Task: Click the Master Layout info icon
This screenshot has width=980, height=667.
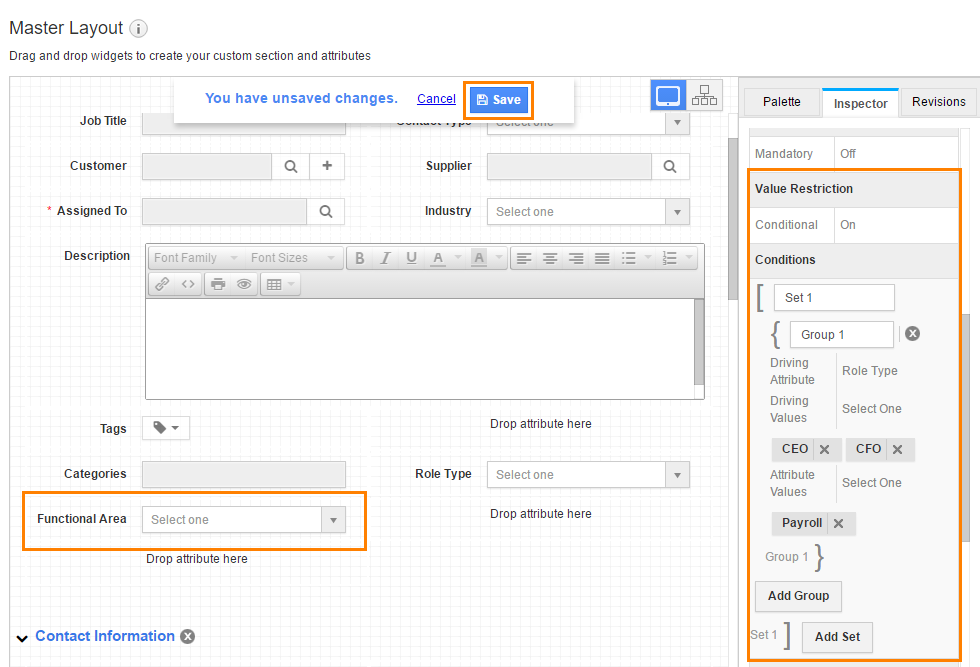Action: click(x=139, y=29)
